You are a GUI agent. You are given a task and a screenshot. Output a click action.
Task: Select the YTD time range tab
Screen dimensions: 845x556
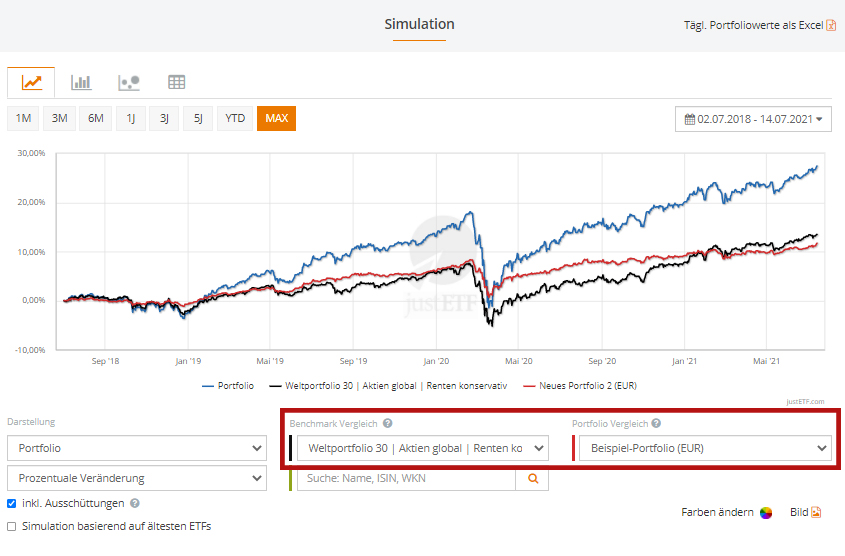tap(235, 118)
